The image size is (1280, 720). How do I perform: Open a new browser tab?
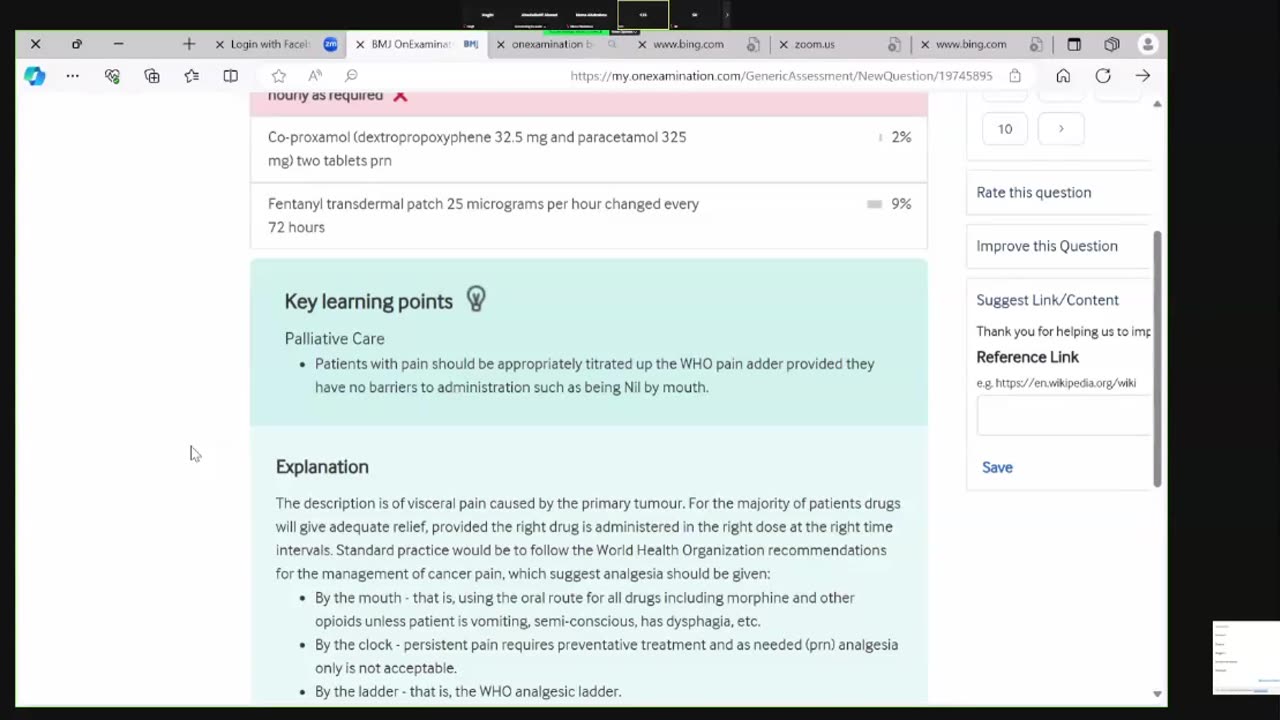(189, 44)
